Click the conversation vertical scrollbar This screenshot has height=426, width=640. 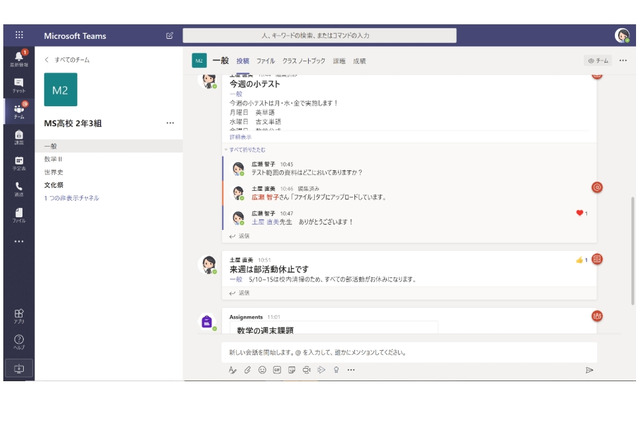633,251
